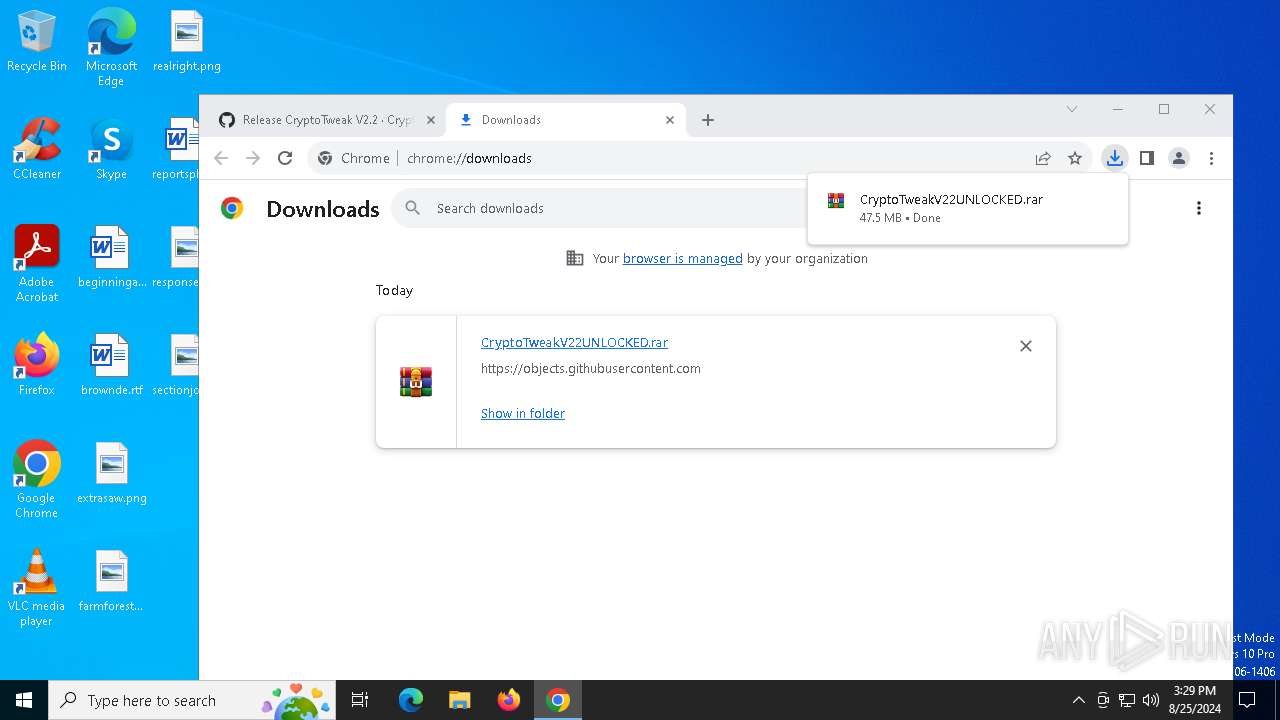The width and height of the screenshot is (1280, 720).
Task: Bookmark this page with star icon
Action: coord(1075,158)
